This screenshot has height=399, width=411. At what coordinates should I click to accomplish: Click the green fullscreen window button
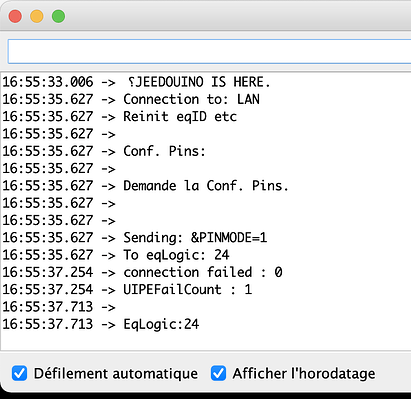pyautogui.click(x=58, y=16)
